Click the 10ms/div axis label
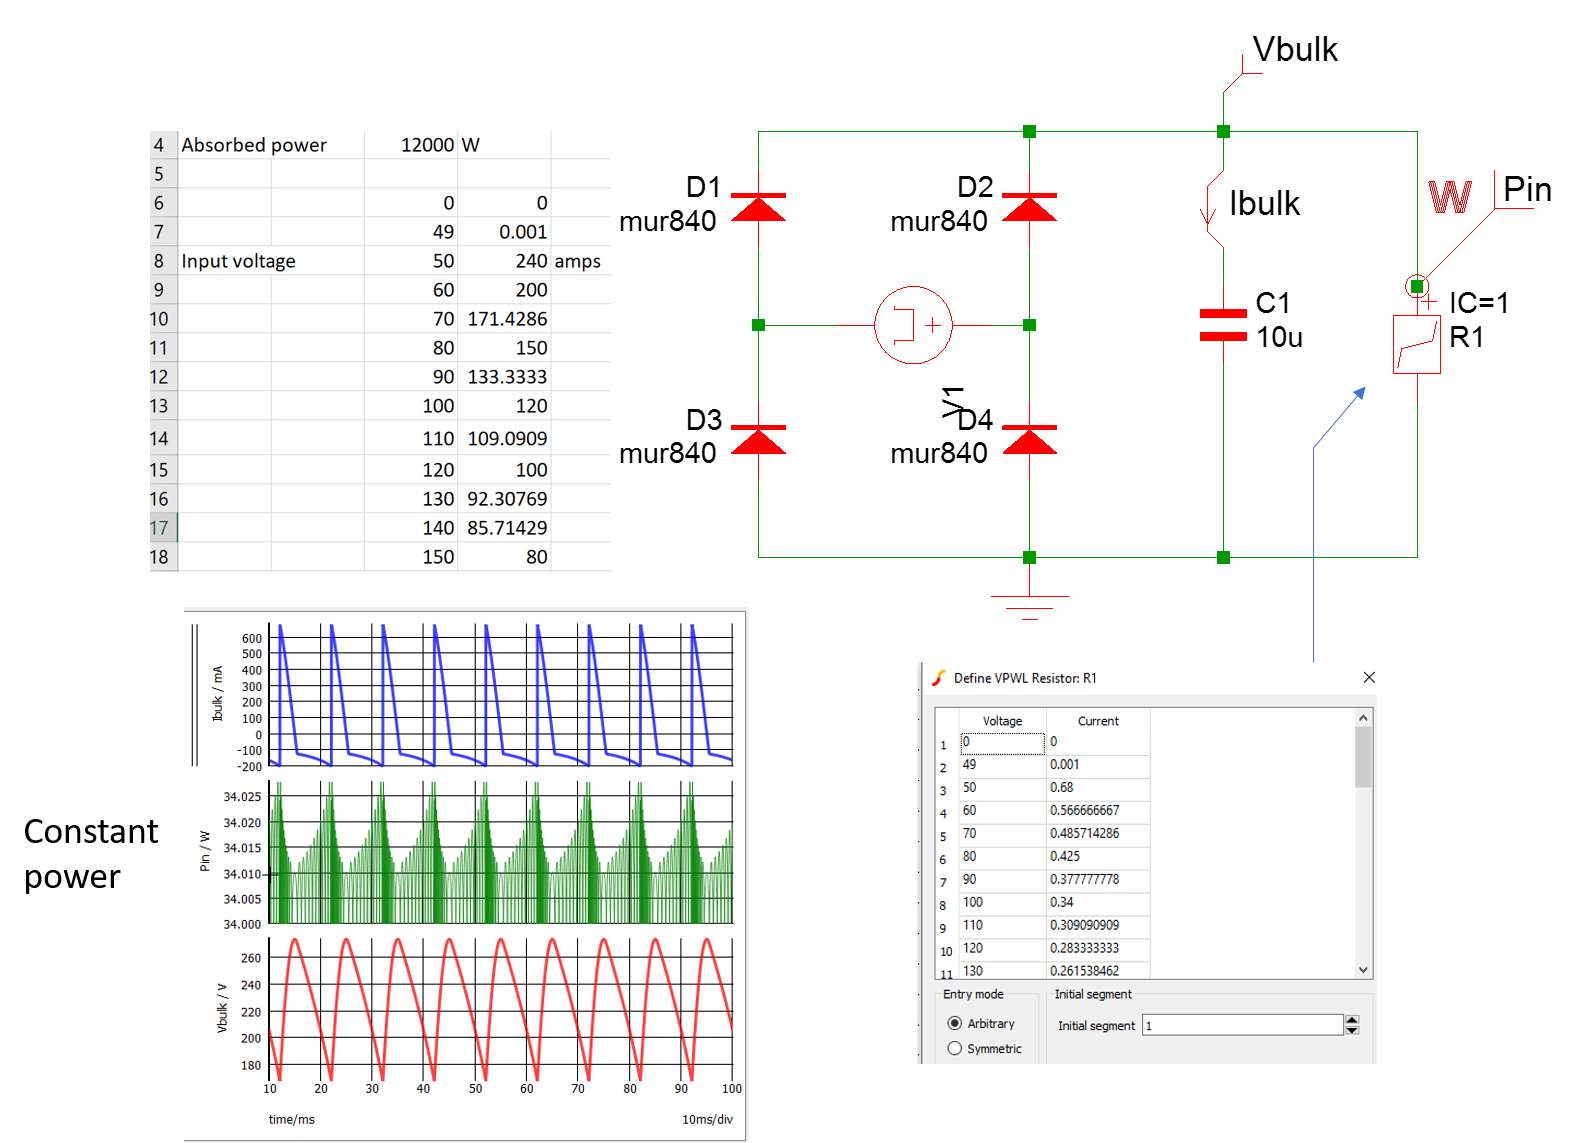The width and height of the screenshot is (1593, 1143). [x=707, y=1119]
